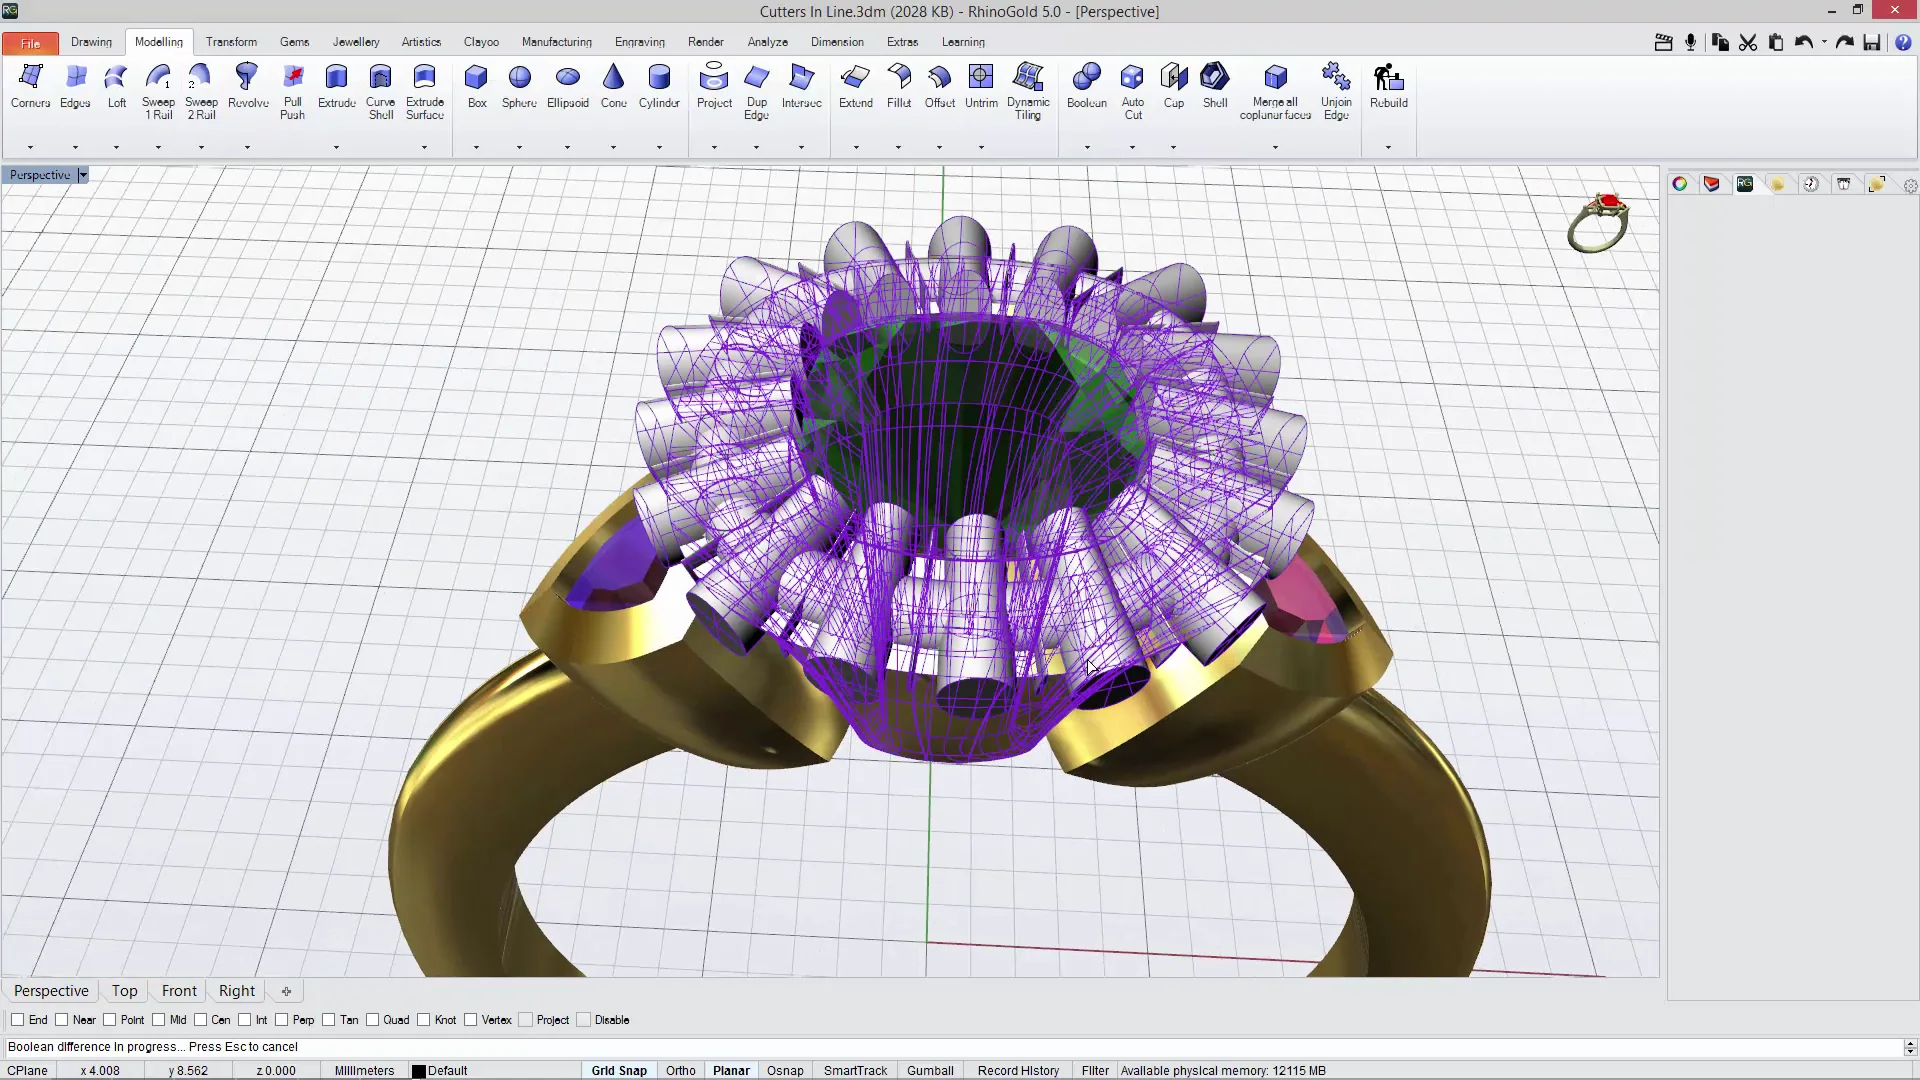Click the floppy disk Save icon

[x=1872, y=42]
